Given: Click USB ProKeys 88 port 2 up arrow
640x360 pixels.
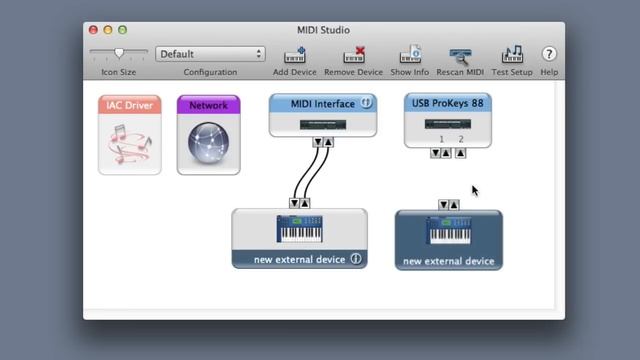Looking at the screenshot, I should 460,153.
